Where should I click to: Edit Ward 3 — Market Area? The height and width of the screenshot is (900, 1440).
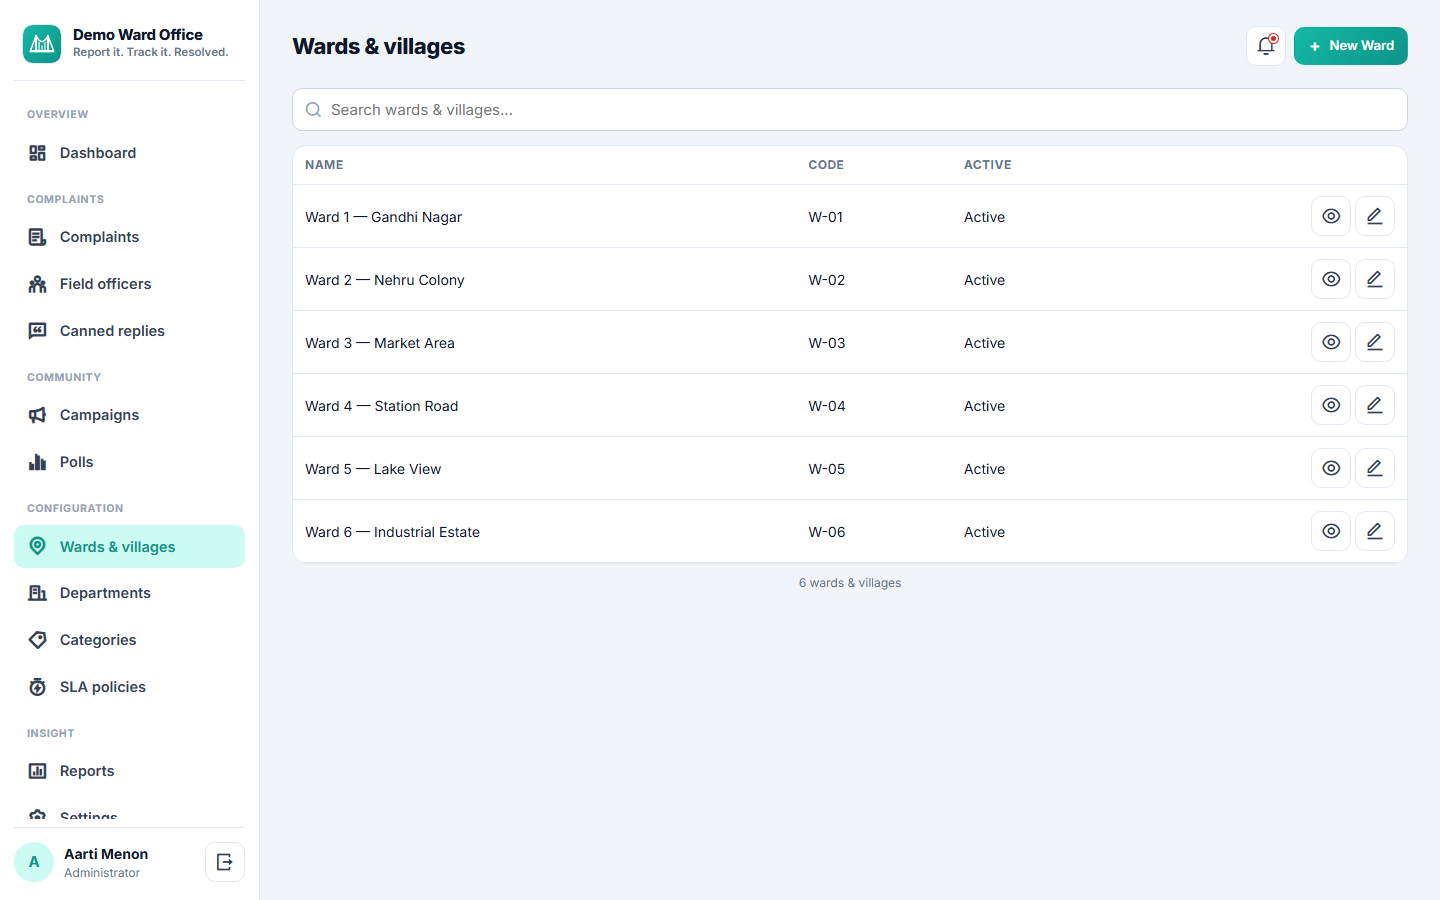click(x=1375, y=342)
